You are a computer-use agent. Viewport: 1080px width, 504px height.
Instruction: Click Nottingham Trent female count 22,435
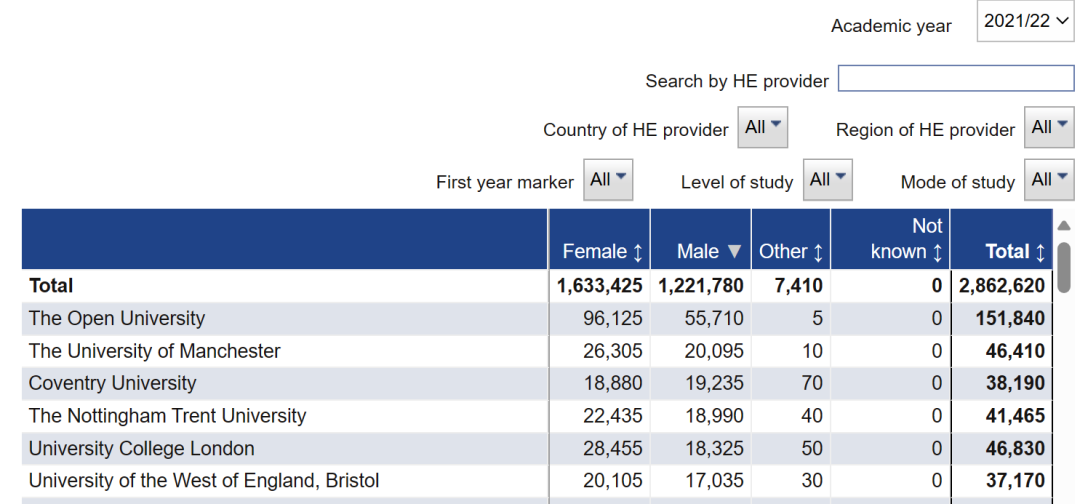(x=612, y=416)
